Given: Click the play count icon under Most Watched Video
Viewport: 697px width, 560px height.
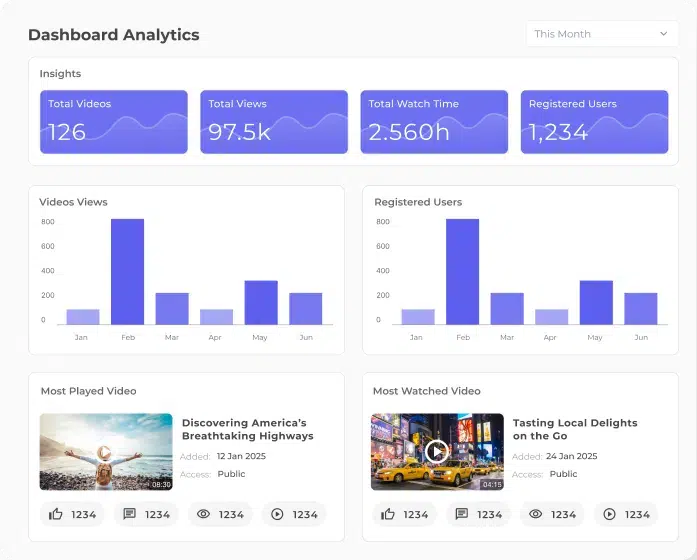Looking at the screenshot, I should coord(609,514).
